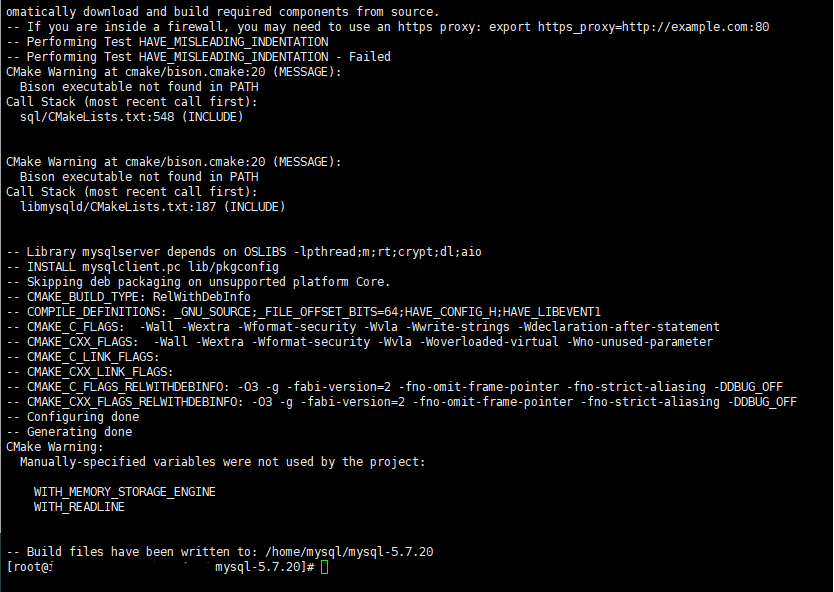Click the first 'Bison executable not found' warning
This screenshot has width=834, height=592.
coord(139,87)
